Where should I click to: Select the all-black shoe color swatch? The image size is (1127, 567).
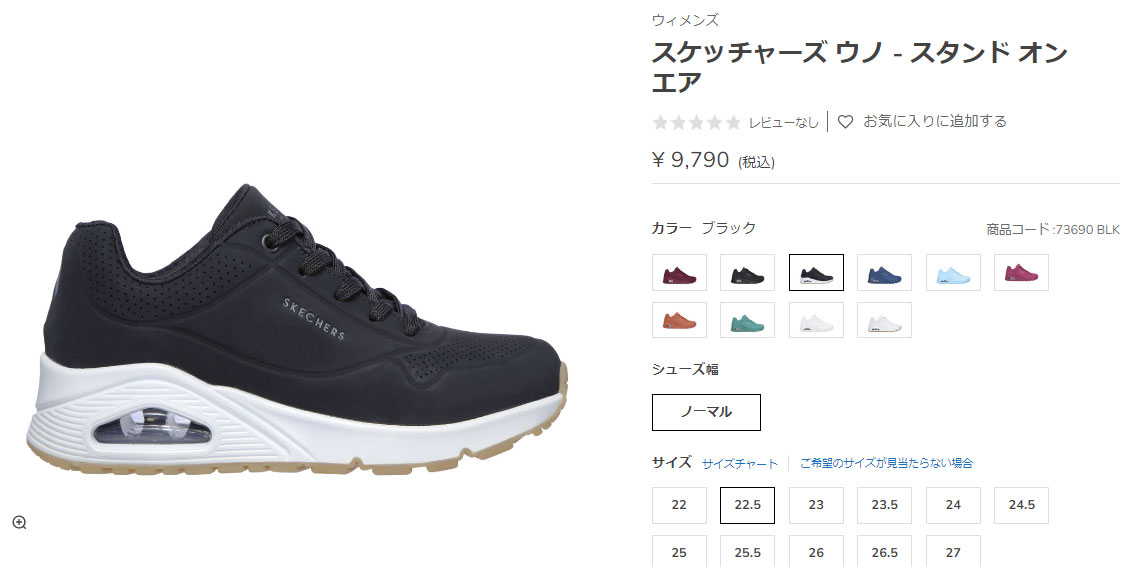(748, 272)
